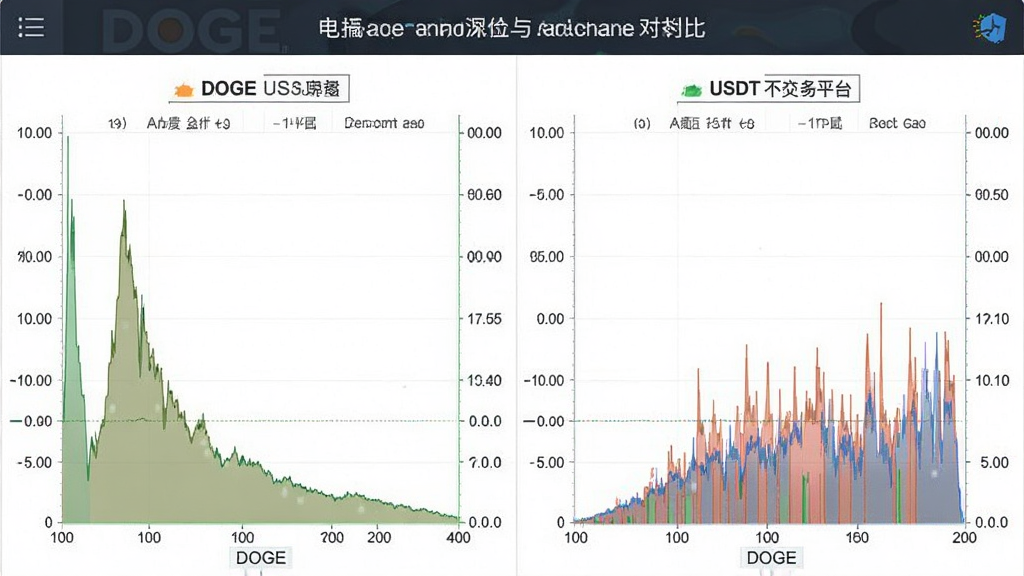Click the 400 x-axis label on DOGE chart
This screenshot has width=1024, height=576.
pyautogui.click(x=458, y=537)
